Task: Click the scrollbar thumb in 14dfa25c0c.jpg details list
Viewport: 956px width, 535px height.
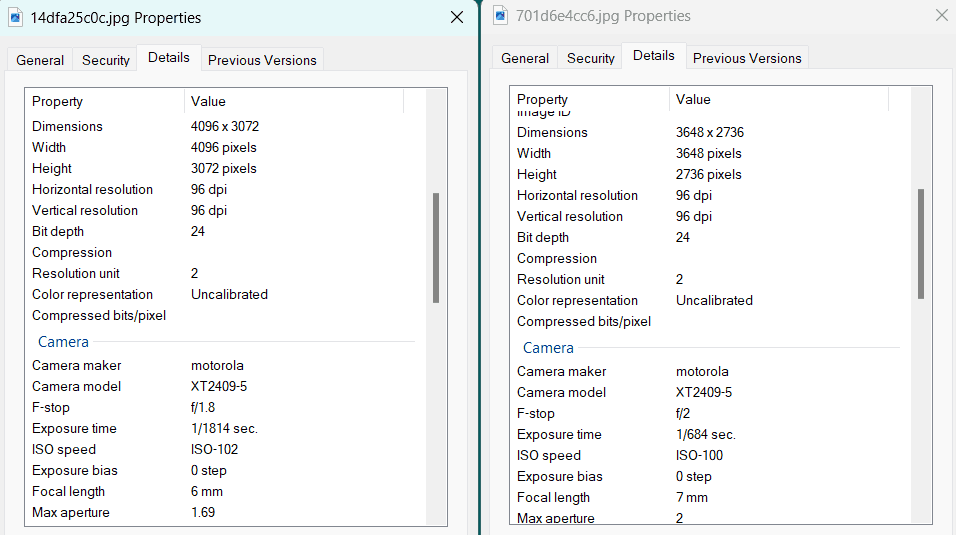Action: click(x=436, y=247)
